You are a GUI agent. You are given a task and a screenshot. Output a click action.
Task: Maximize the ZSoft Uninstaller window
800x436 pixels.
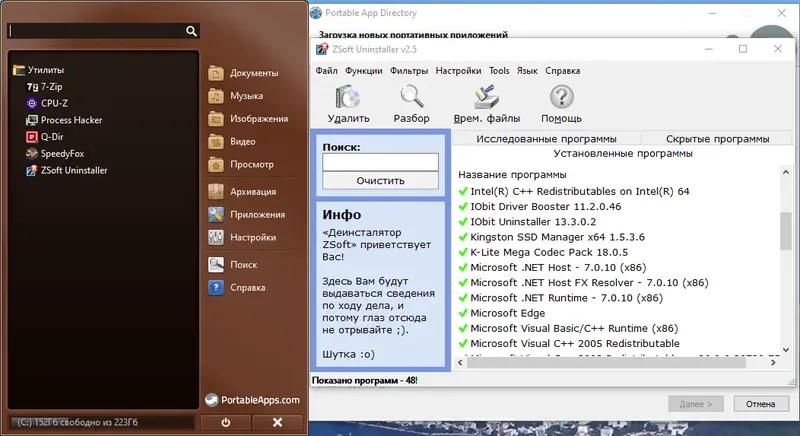click(x=743, y=49)
